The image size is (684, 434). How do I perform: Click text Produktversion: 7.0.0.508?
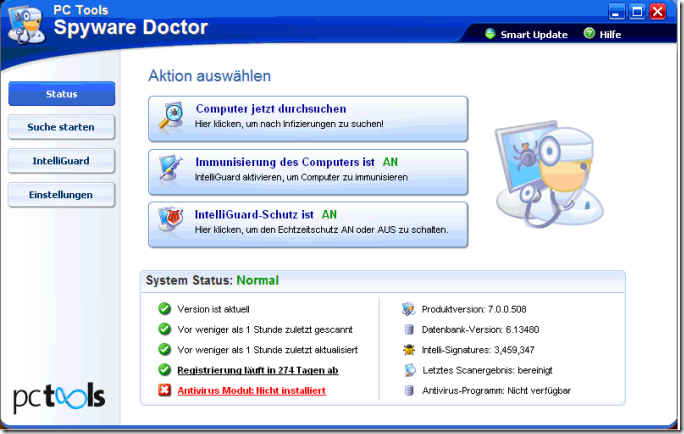coord(474,309)
